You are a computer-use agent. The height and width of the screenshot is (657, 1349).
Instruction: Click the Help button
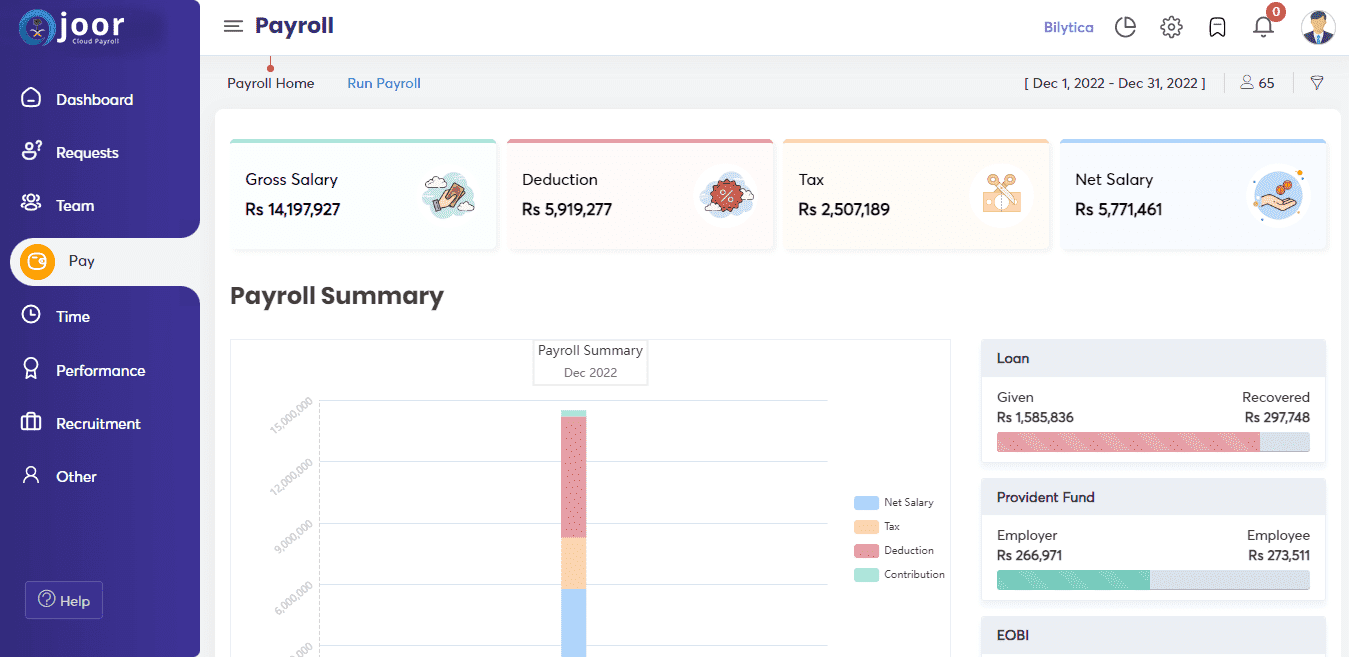(x=64, y=600)
